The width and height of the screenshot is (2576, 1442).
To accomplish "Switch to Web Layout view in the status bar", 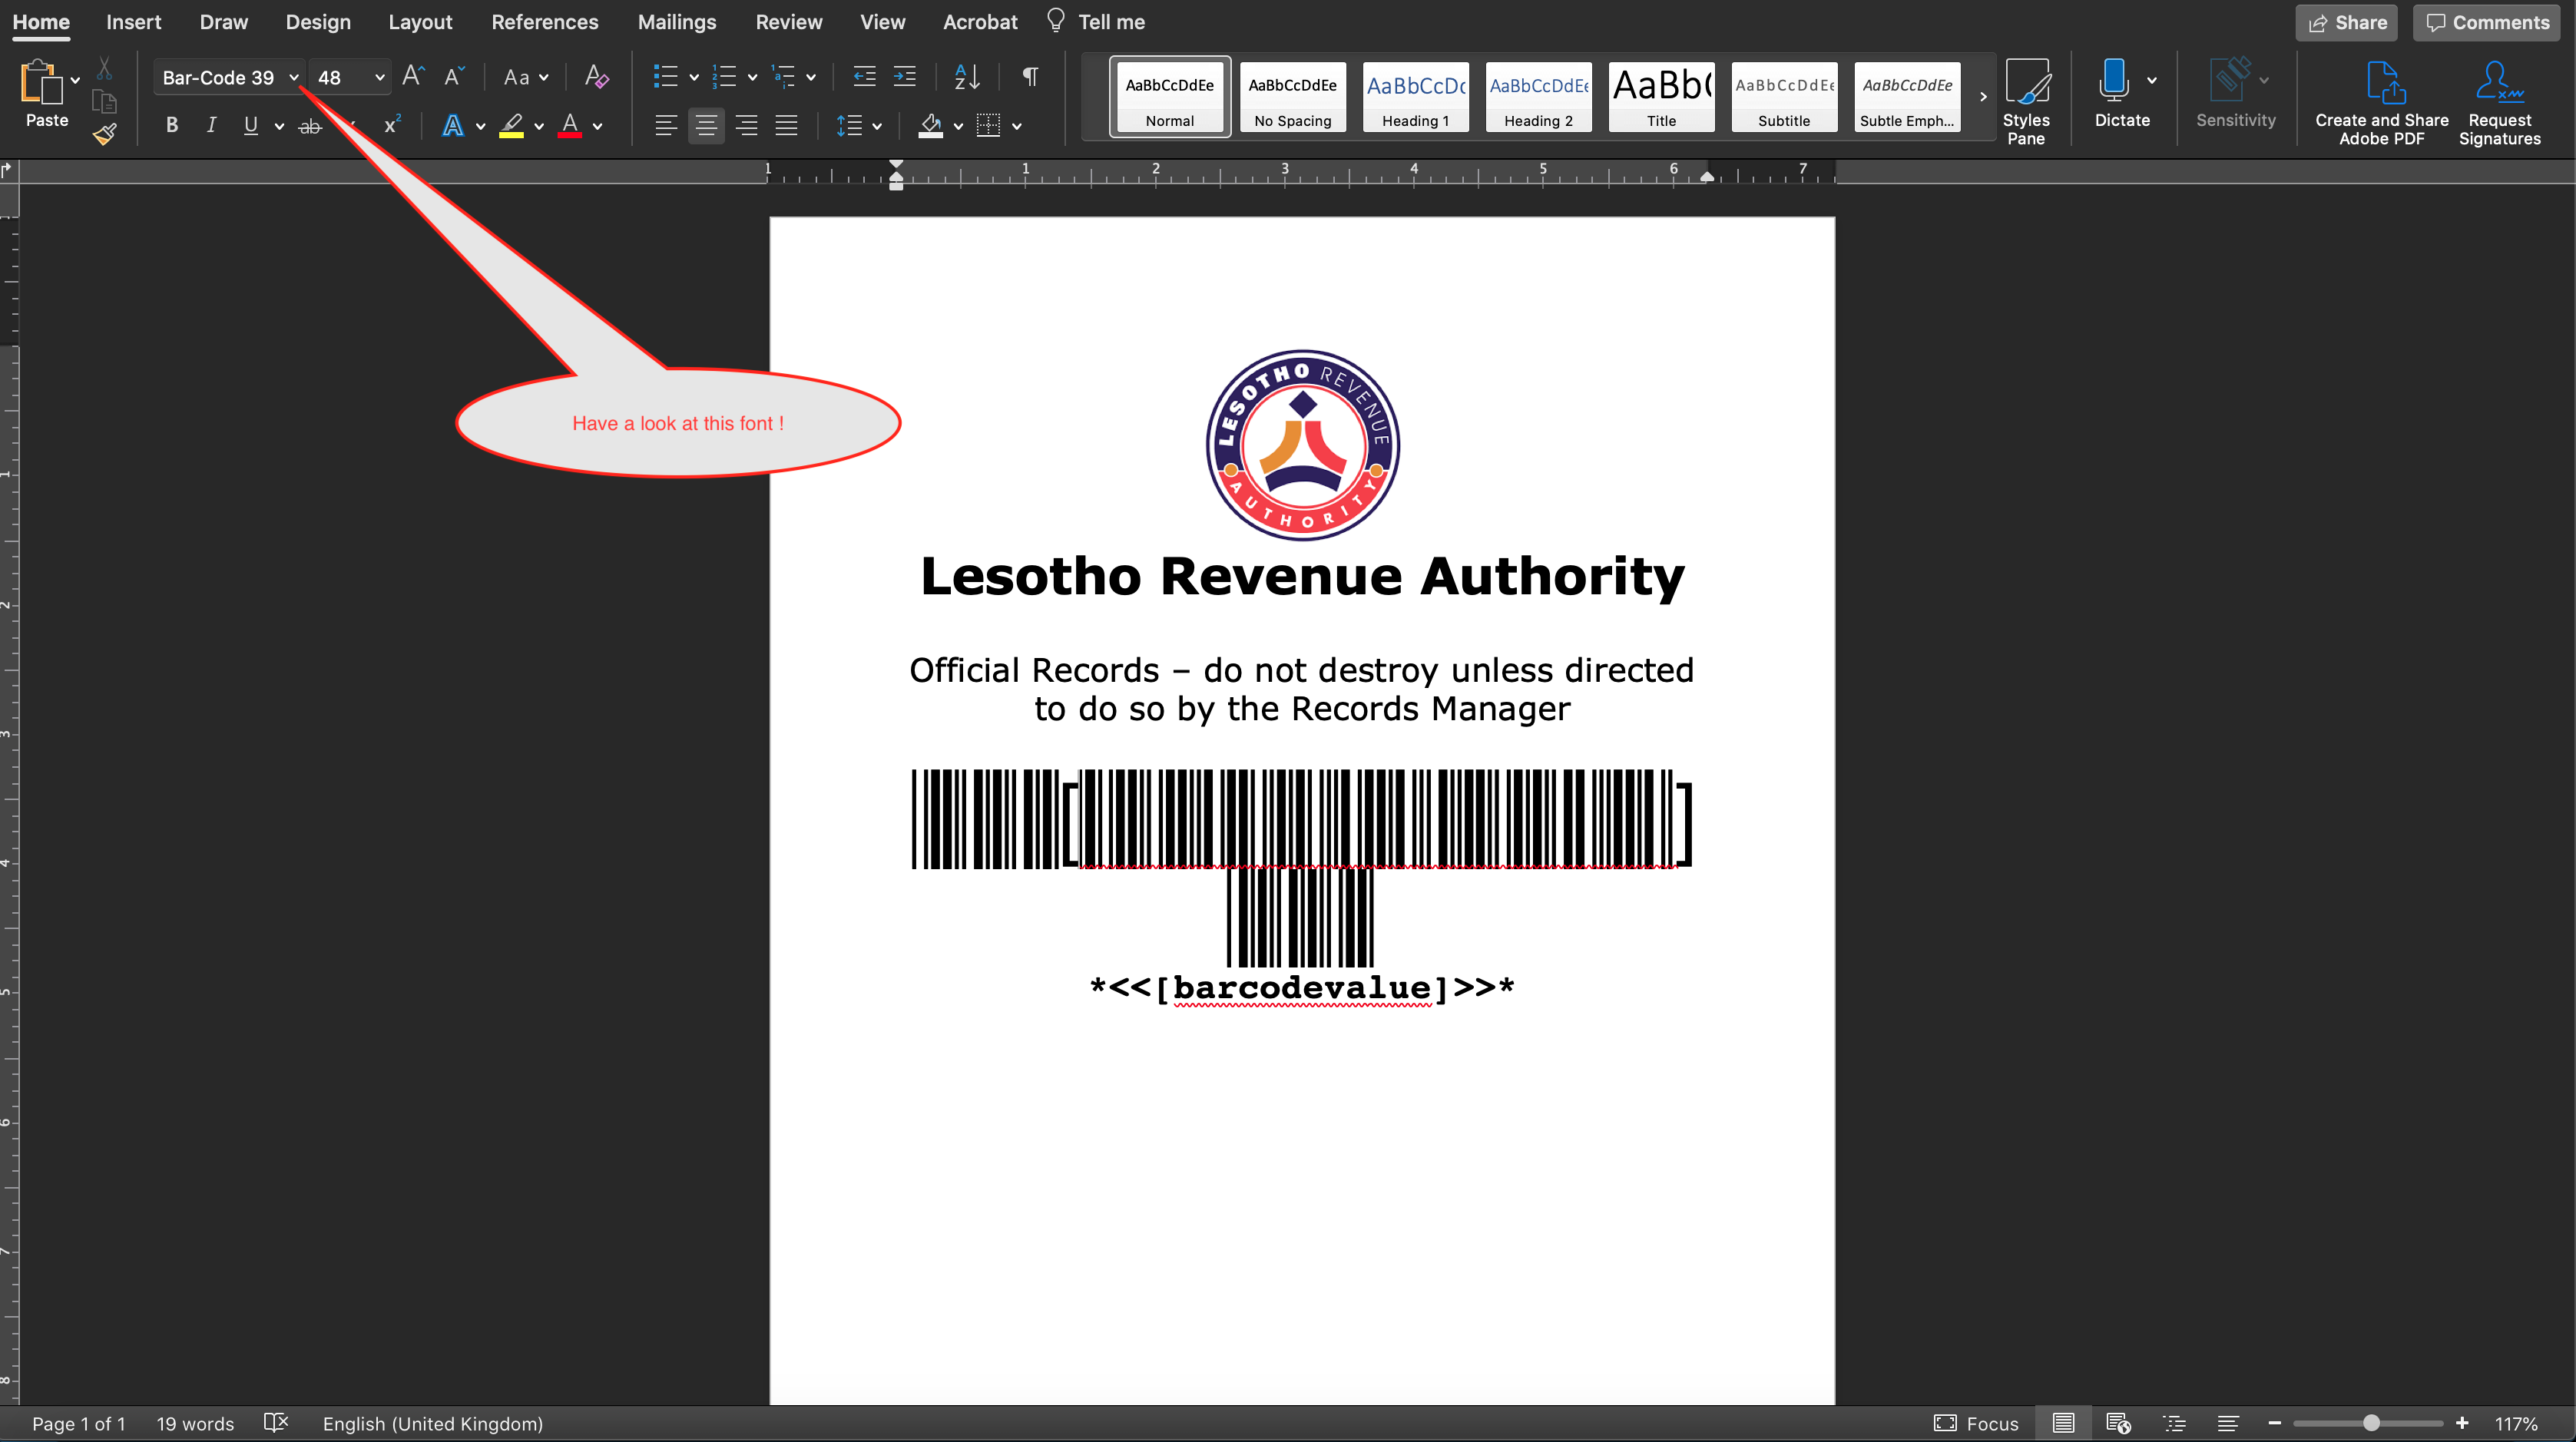I will pos(2118,1422).
